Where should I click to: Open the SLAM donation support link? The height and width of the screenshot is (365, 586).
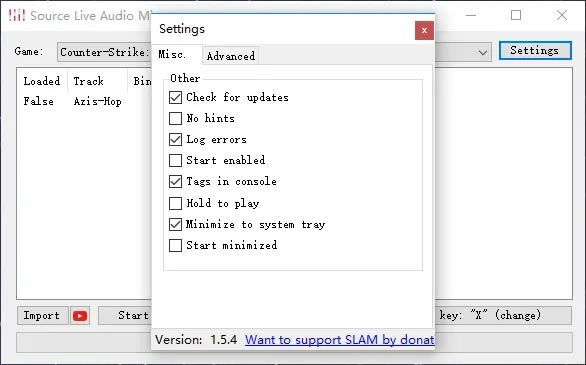339,340
